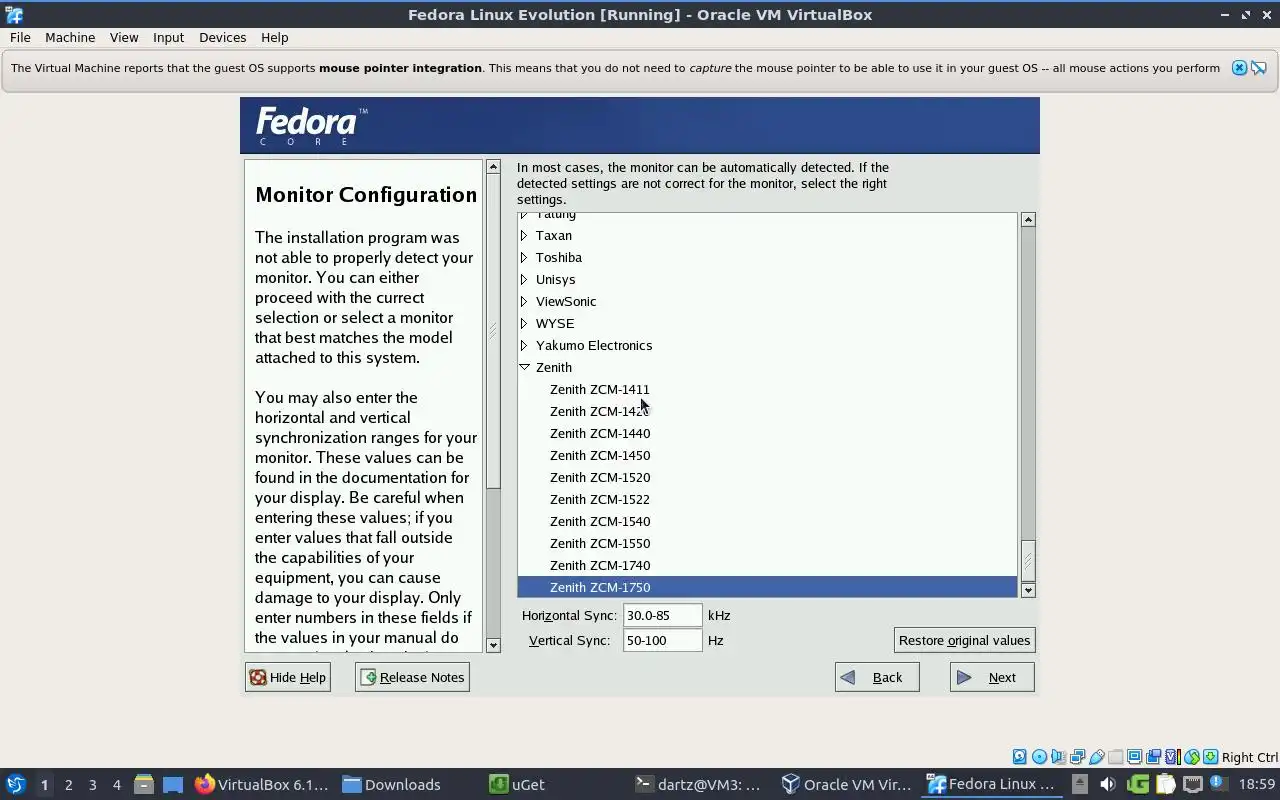The width and height of the screenshot is (1280, 800).
Task: Click the optical drive status icon
Action: click(1039, 757)
